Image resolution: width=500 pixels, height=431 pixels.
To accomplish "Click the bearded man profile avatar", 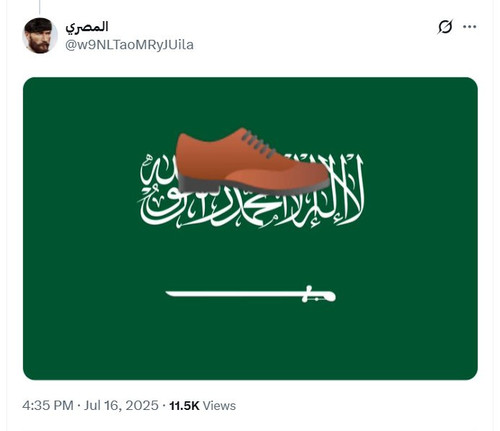I will point(40,36).
